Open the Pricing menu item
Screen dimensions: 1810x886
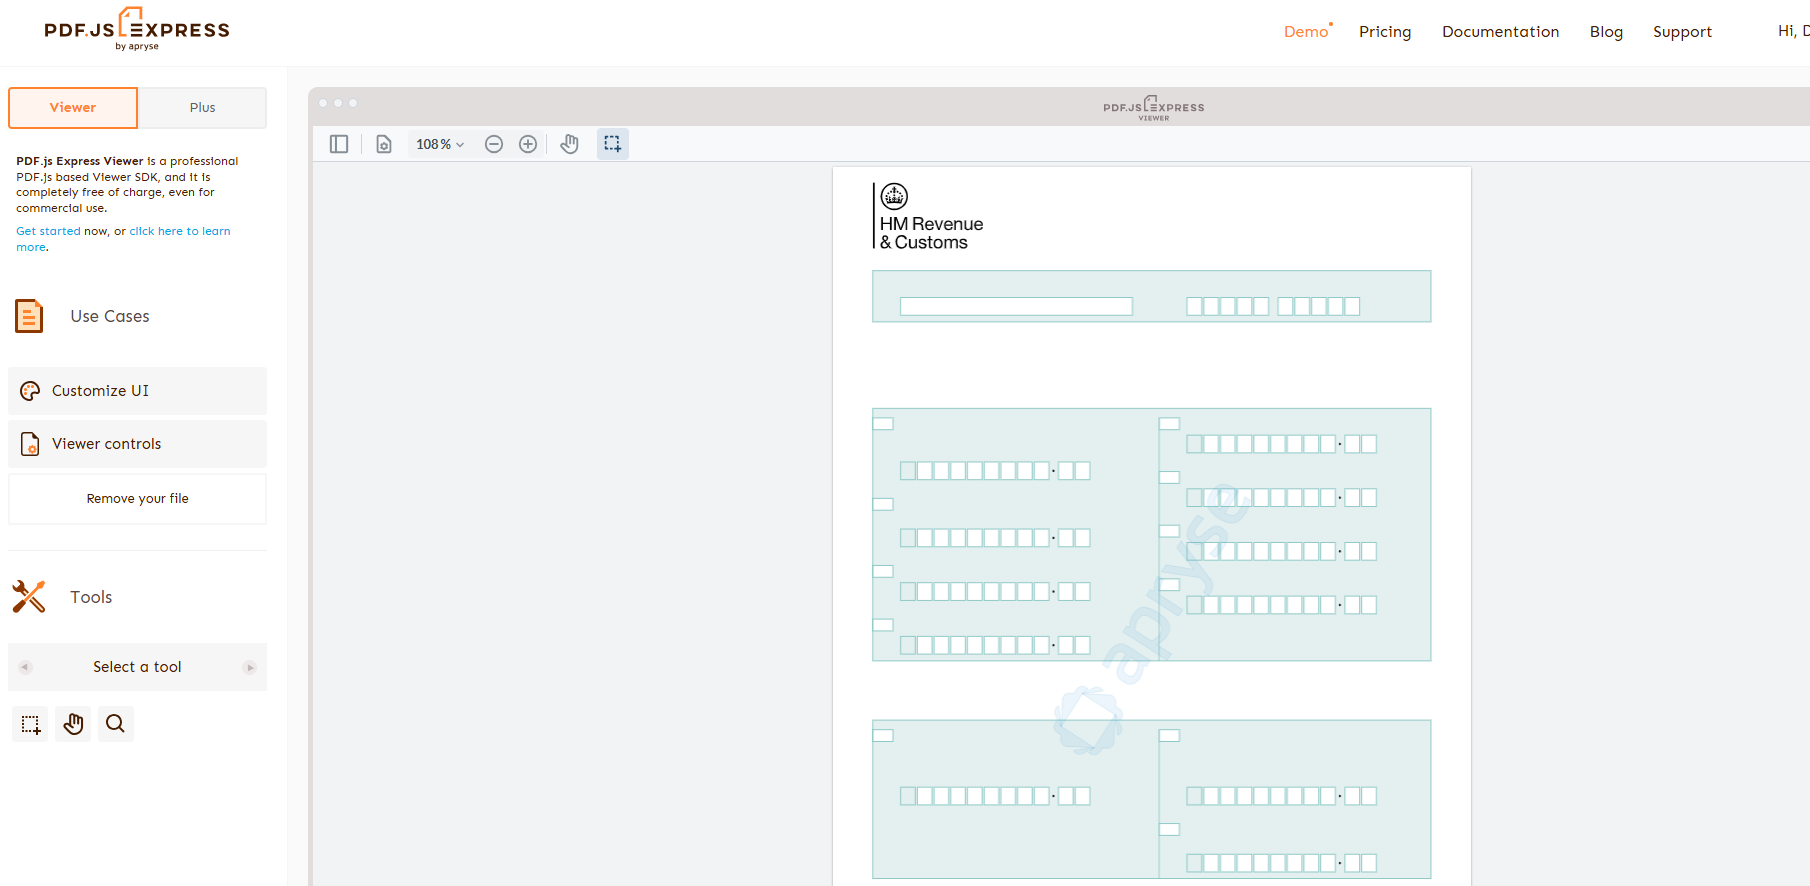tap(1385, 32)
